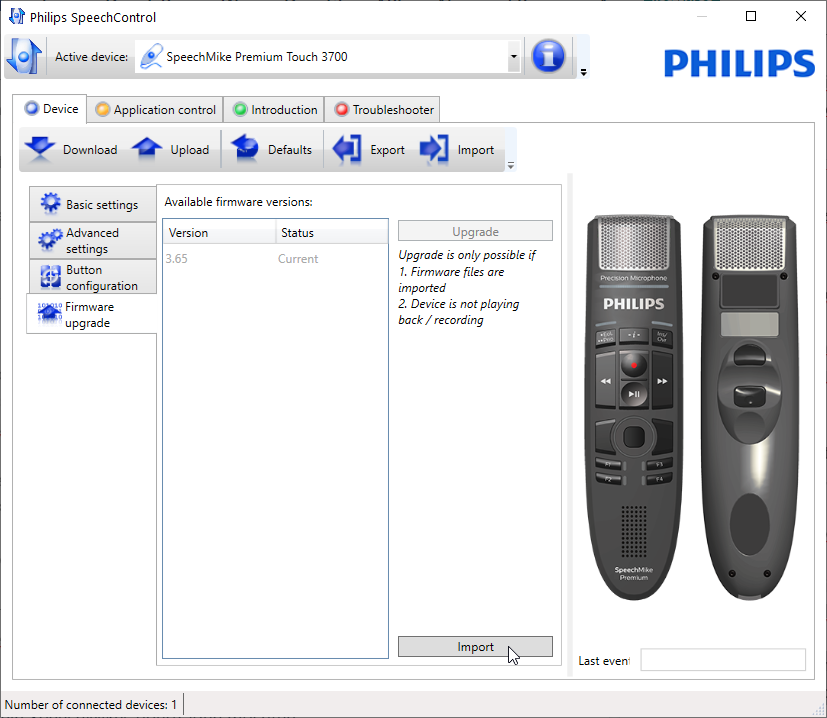Open the blue information icon
The height and width of the screenshot is (718, 827).
click(548, 56)
